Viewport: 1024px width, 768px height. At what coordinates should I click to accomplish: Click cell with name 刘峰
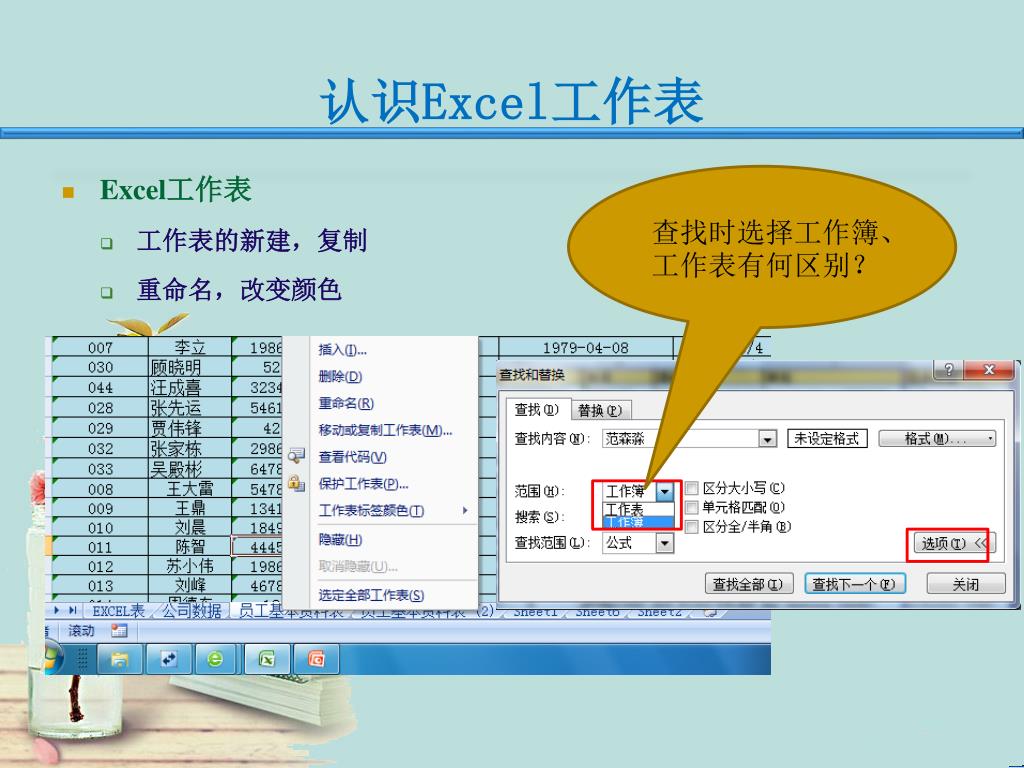point(190,585)
